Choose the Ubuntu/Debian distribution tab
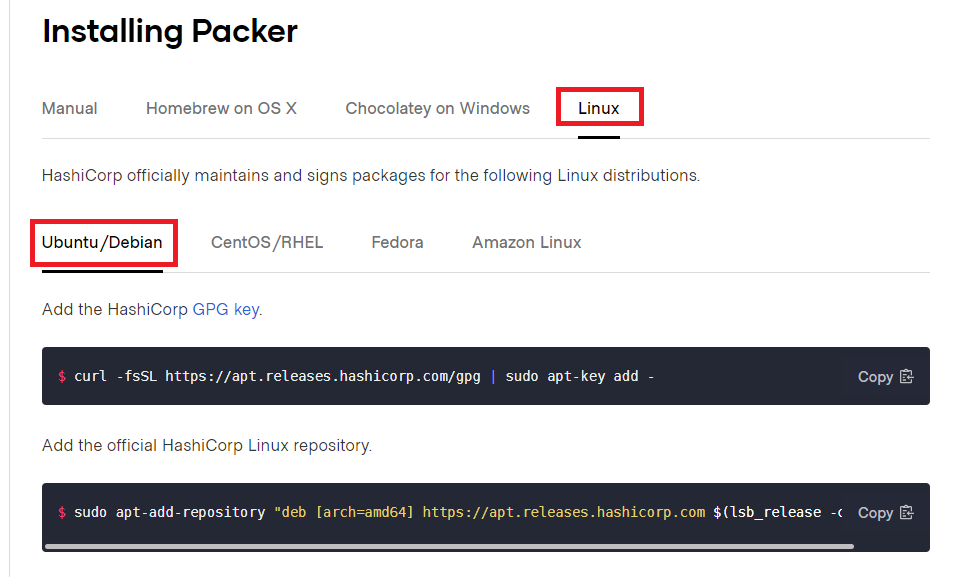962x577 pixels. click(x=102, y=242)
